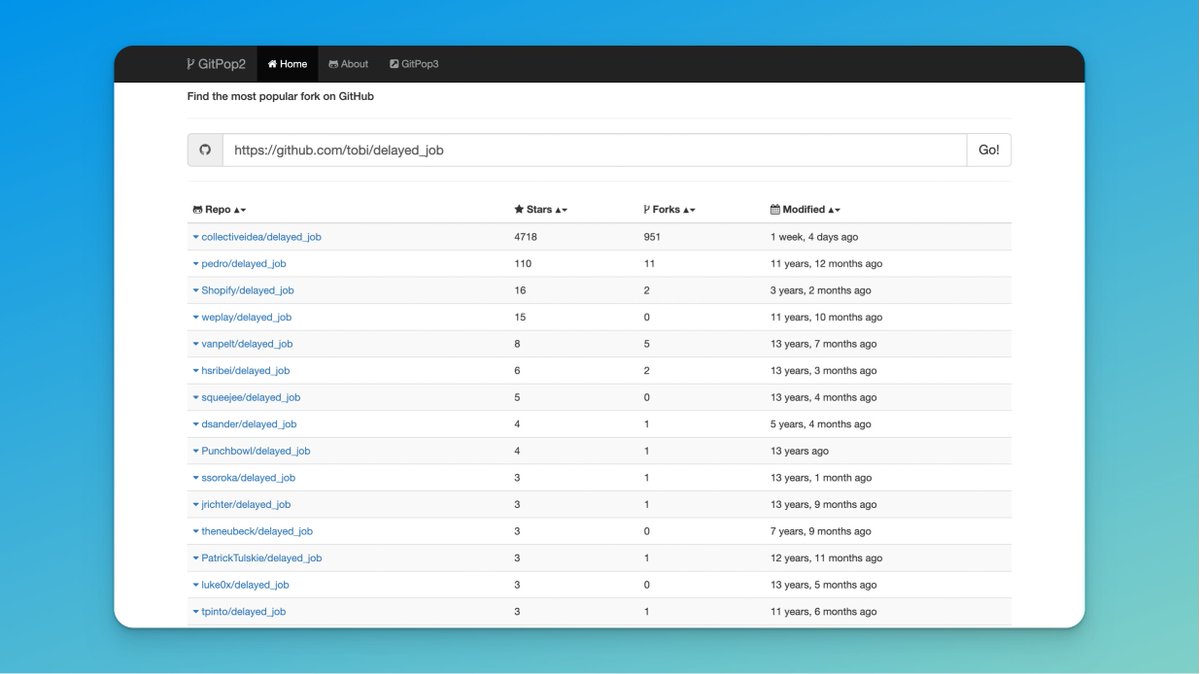Switch to GitPop3 in the navbar
This screenshot has width=1200, height=674.
413,64
